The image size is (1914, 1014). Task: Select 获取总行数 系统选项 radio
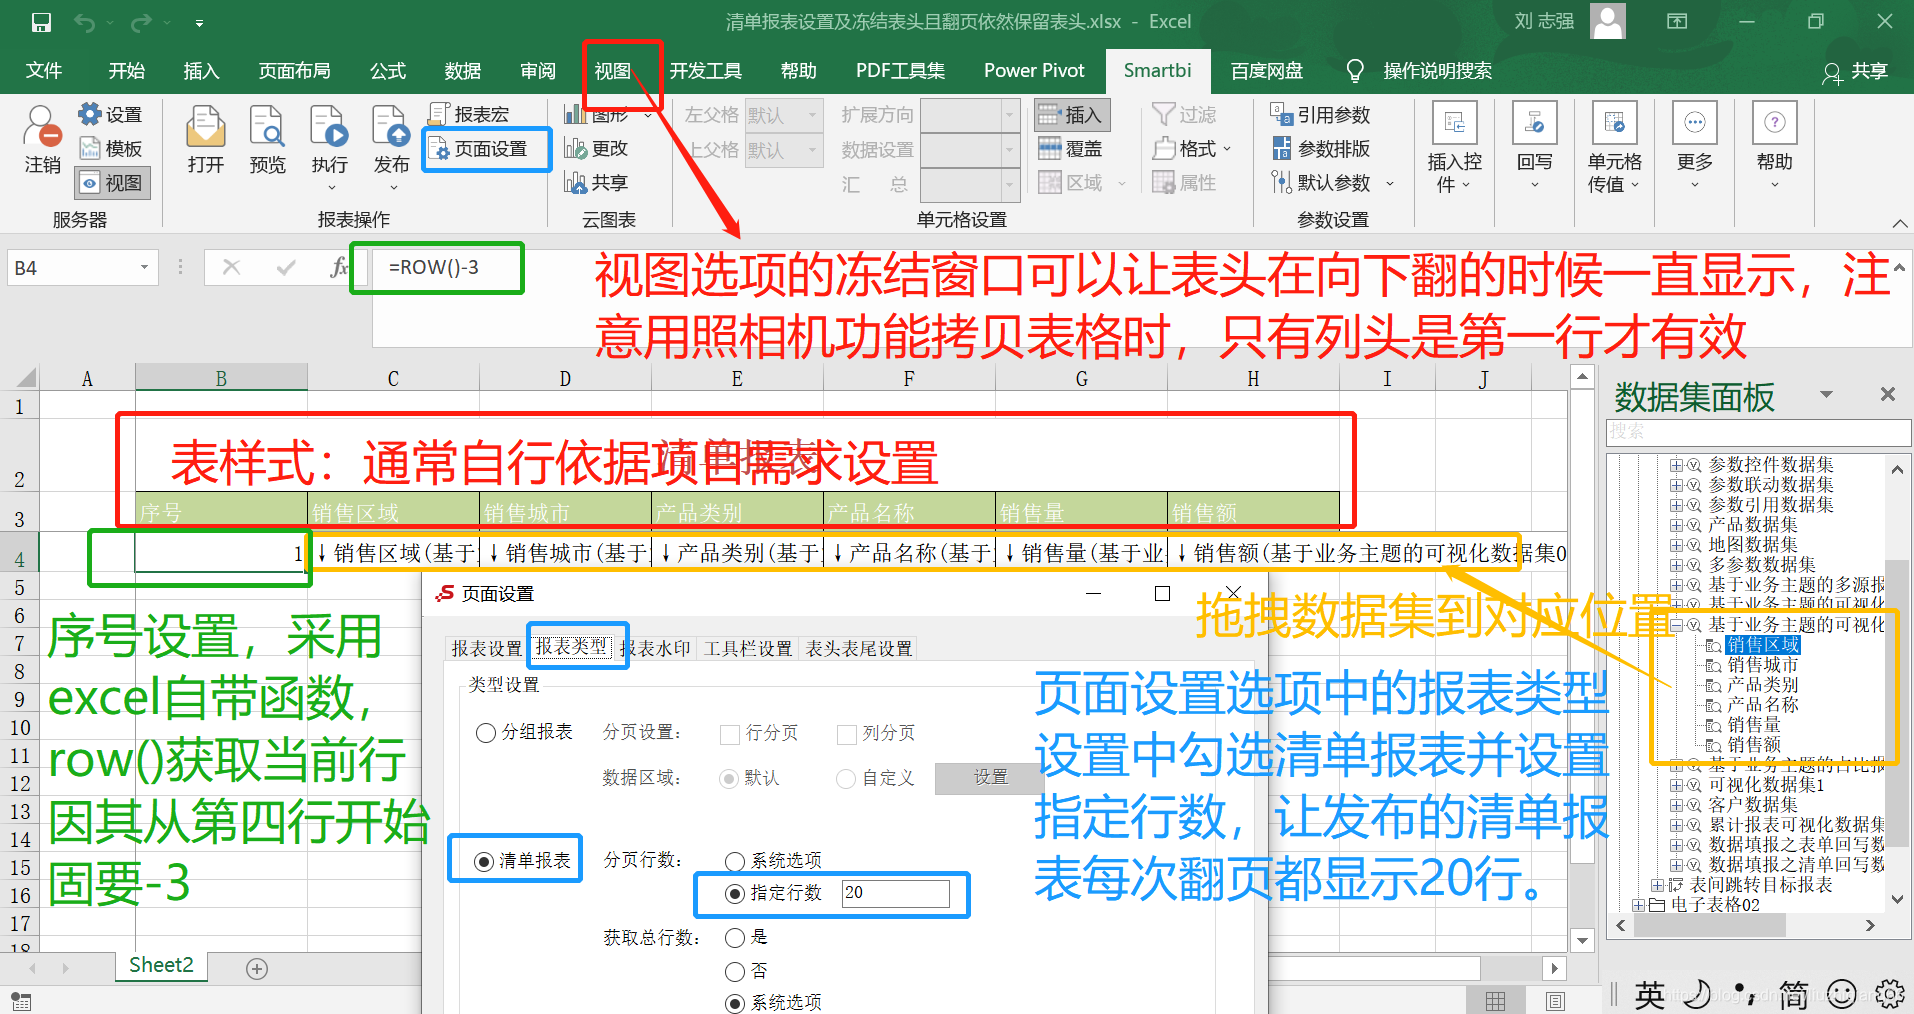pyautogui.click(x=735, y=1003)
